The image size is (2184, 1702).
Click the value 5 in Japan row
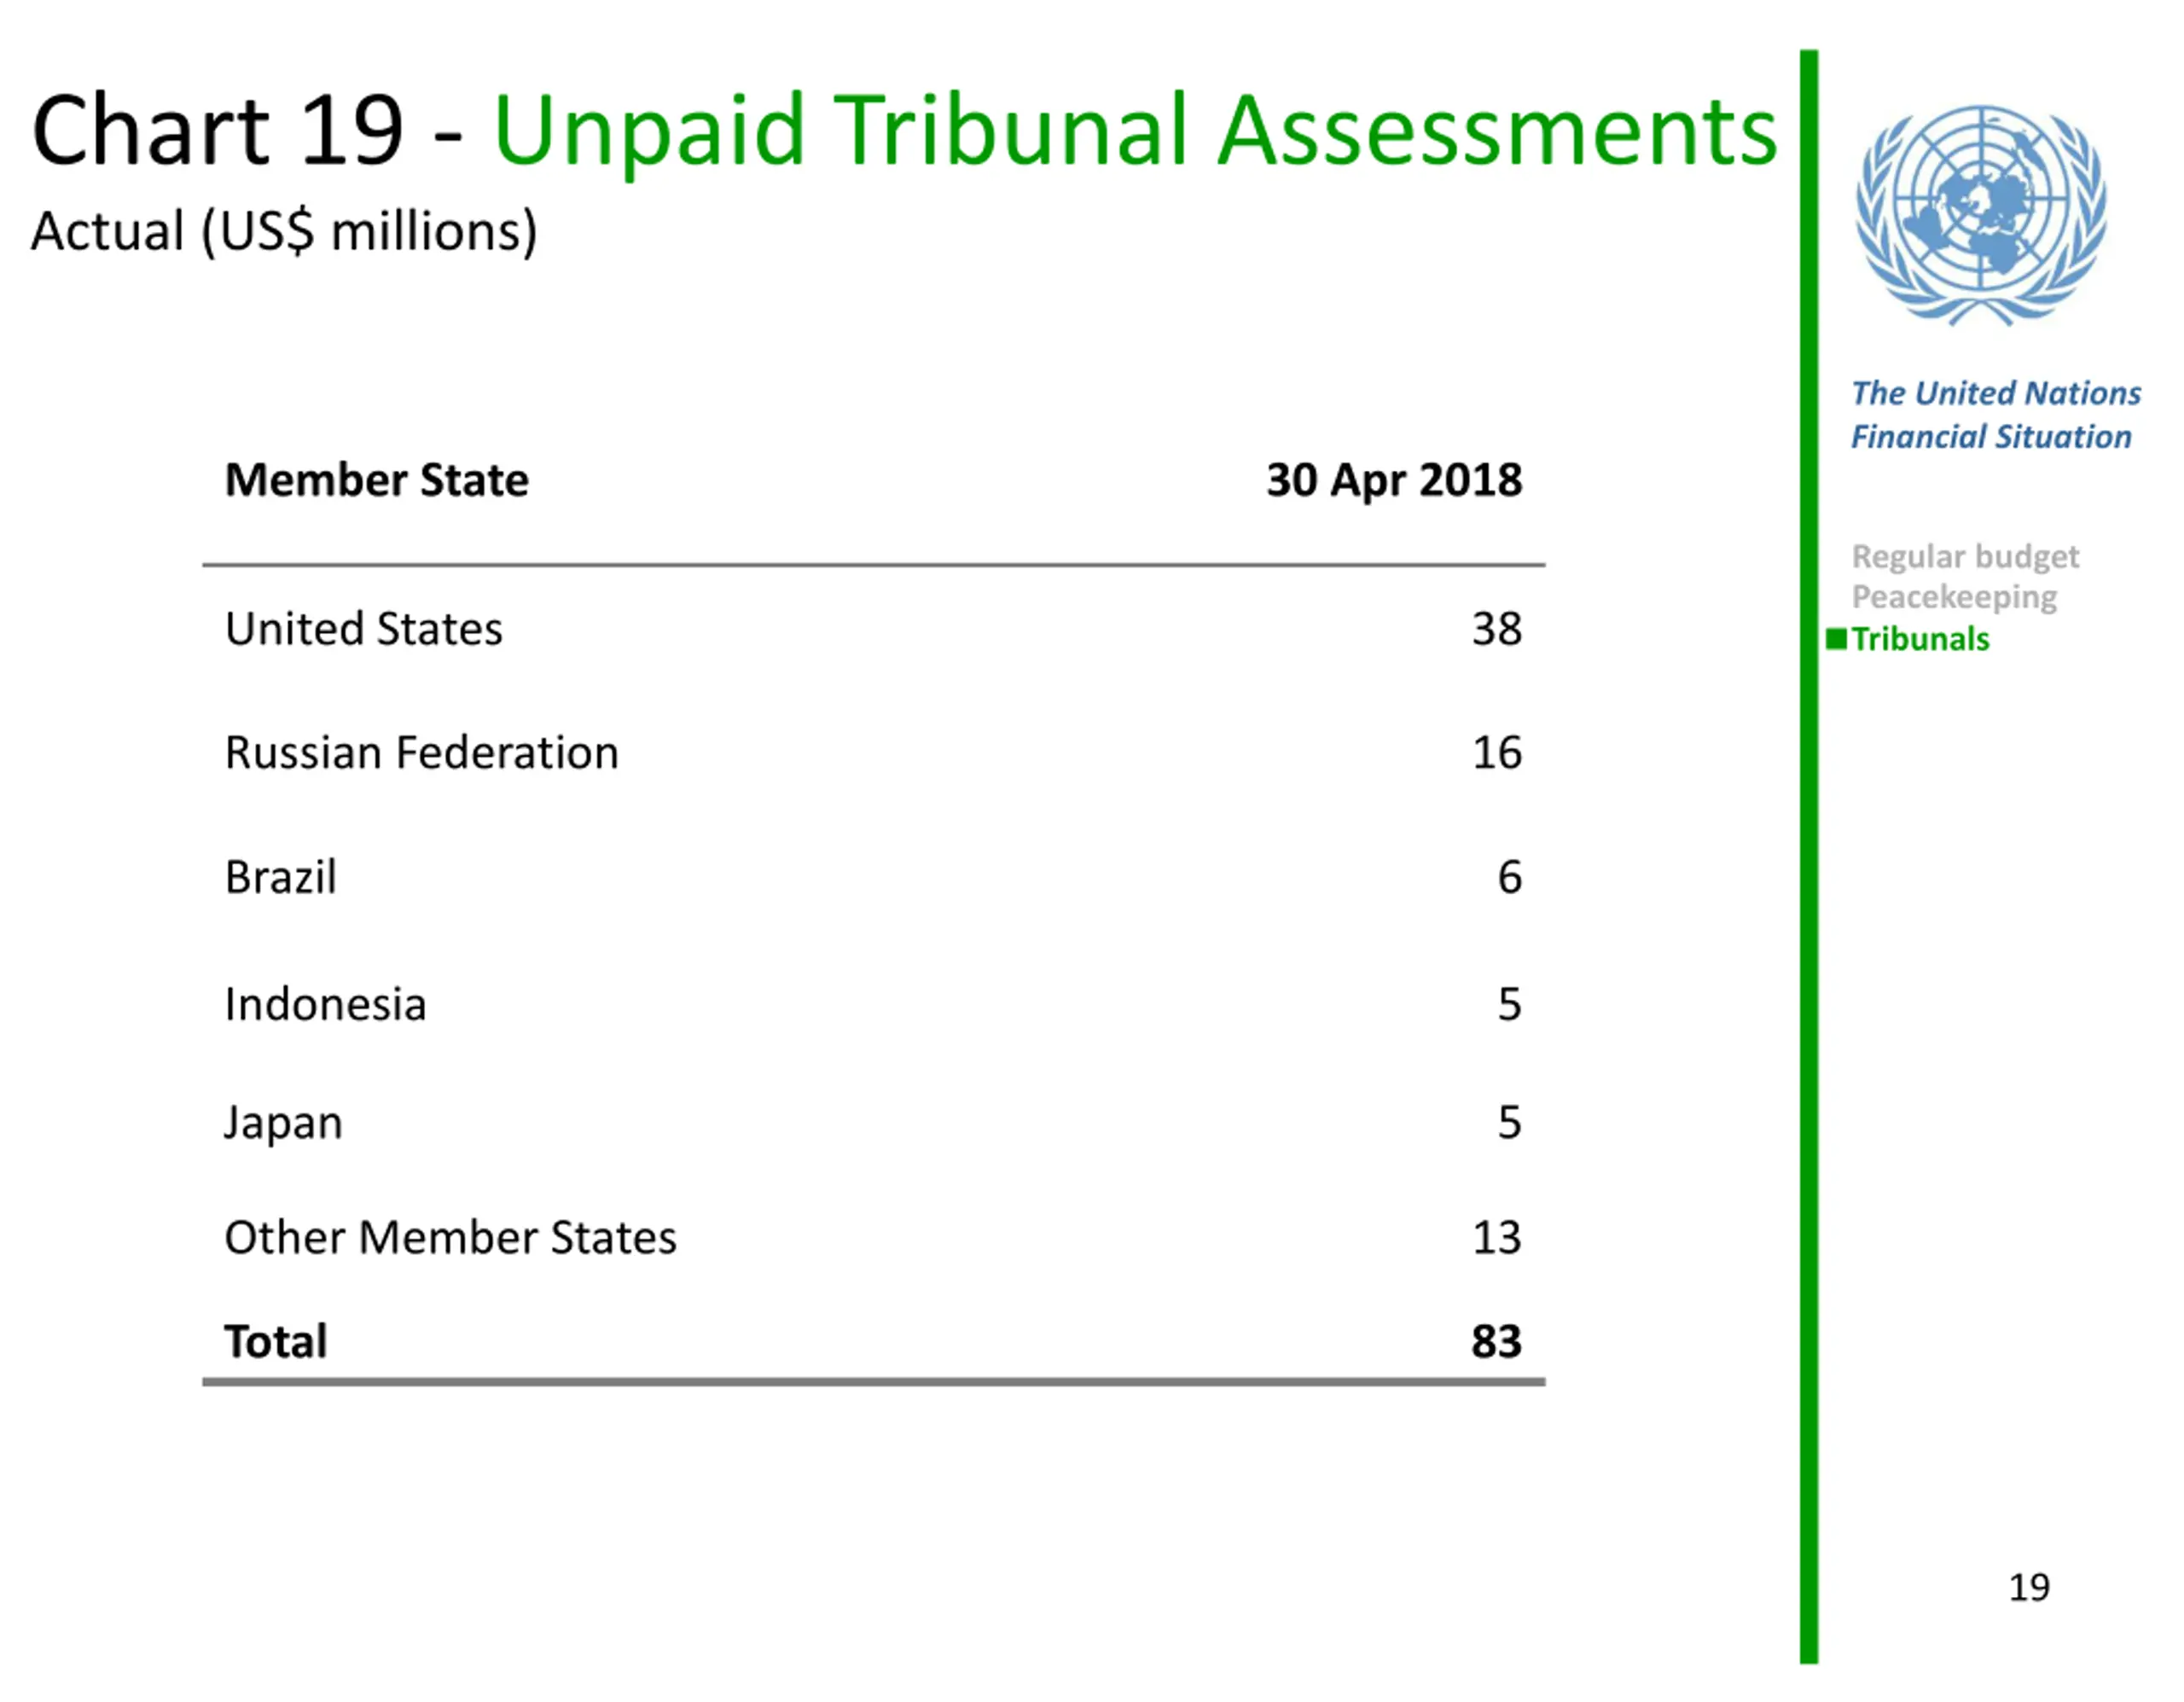(x=1510, y=1122)
